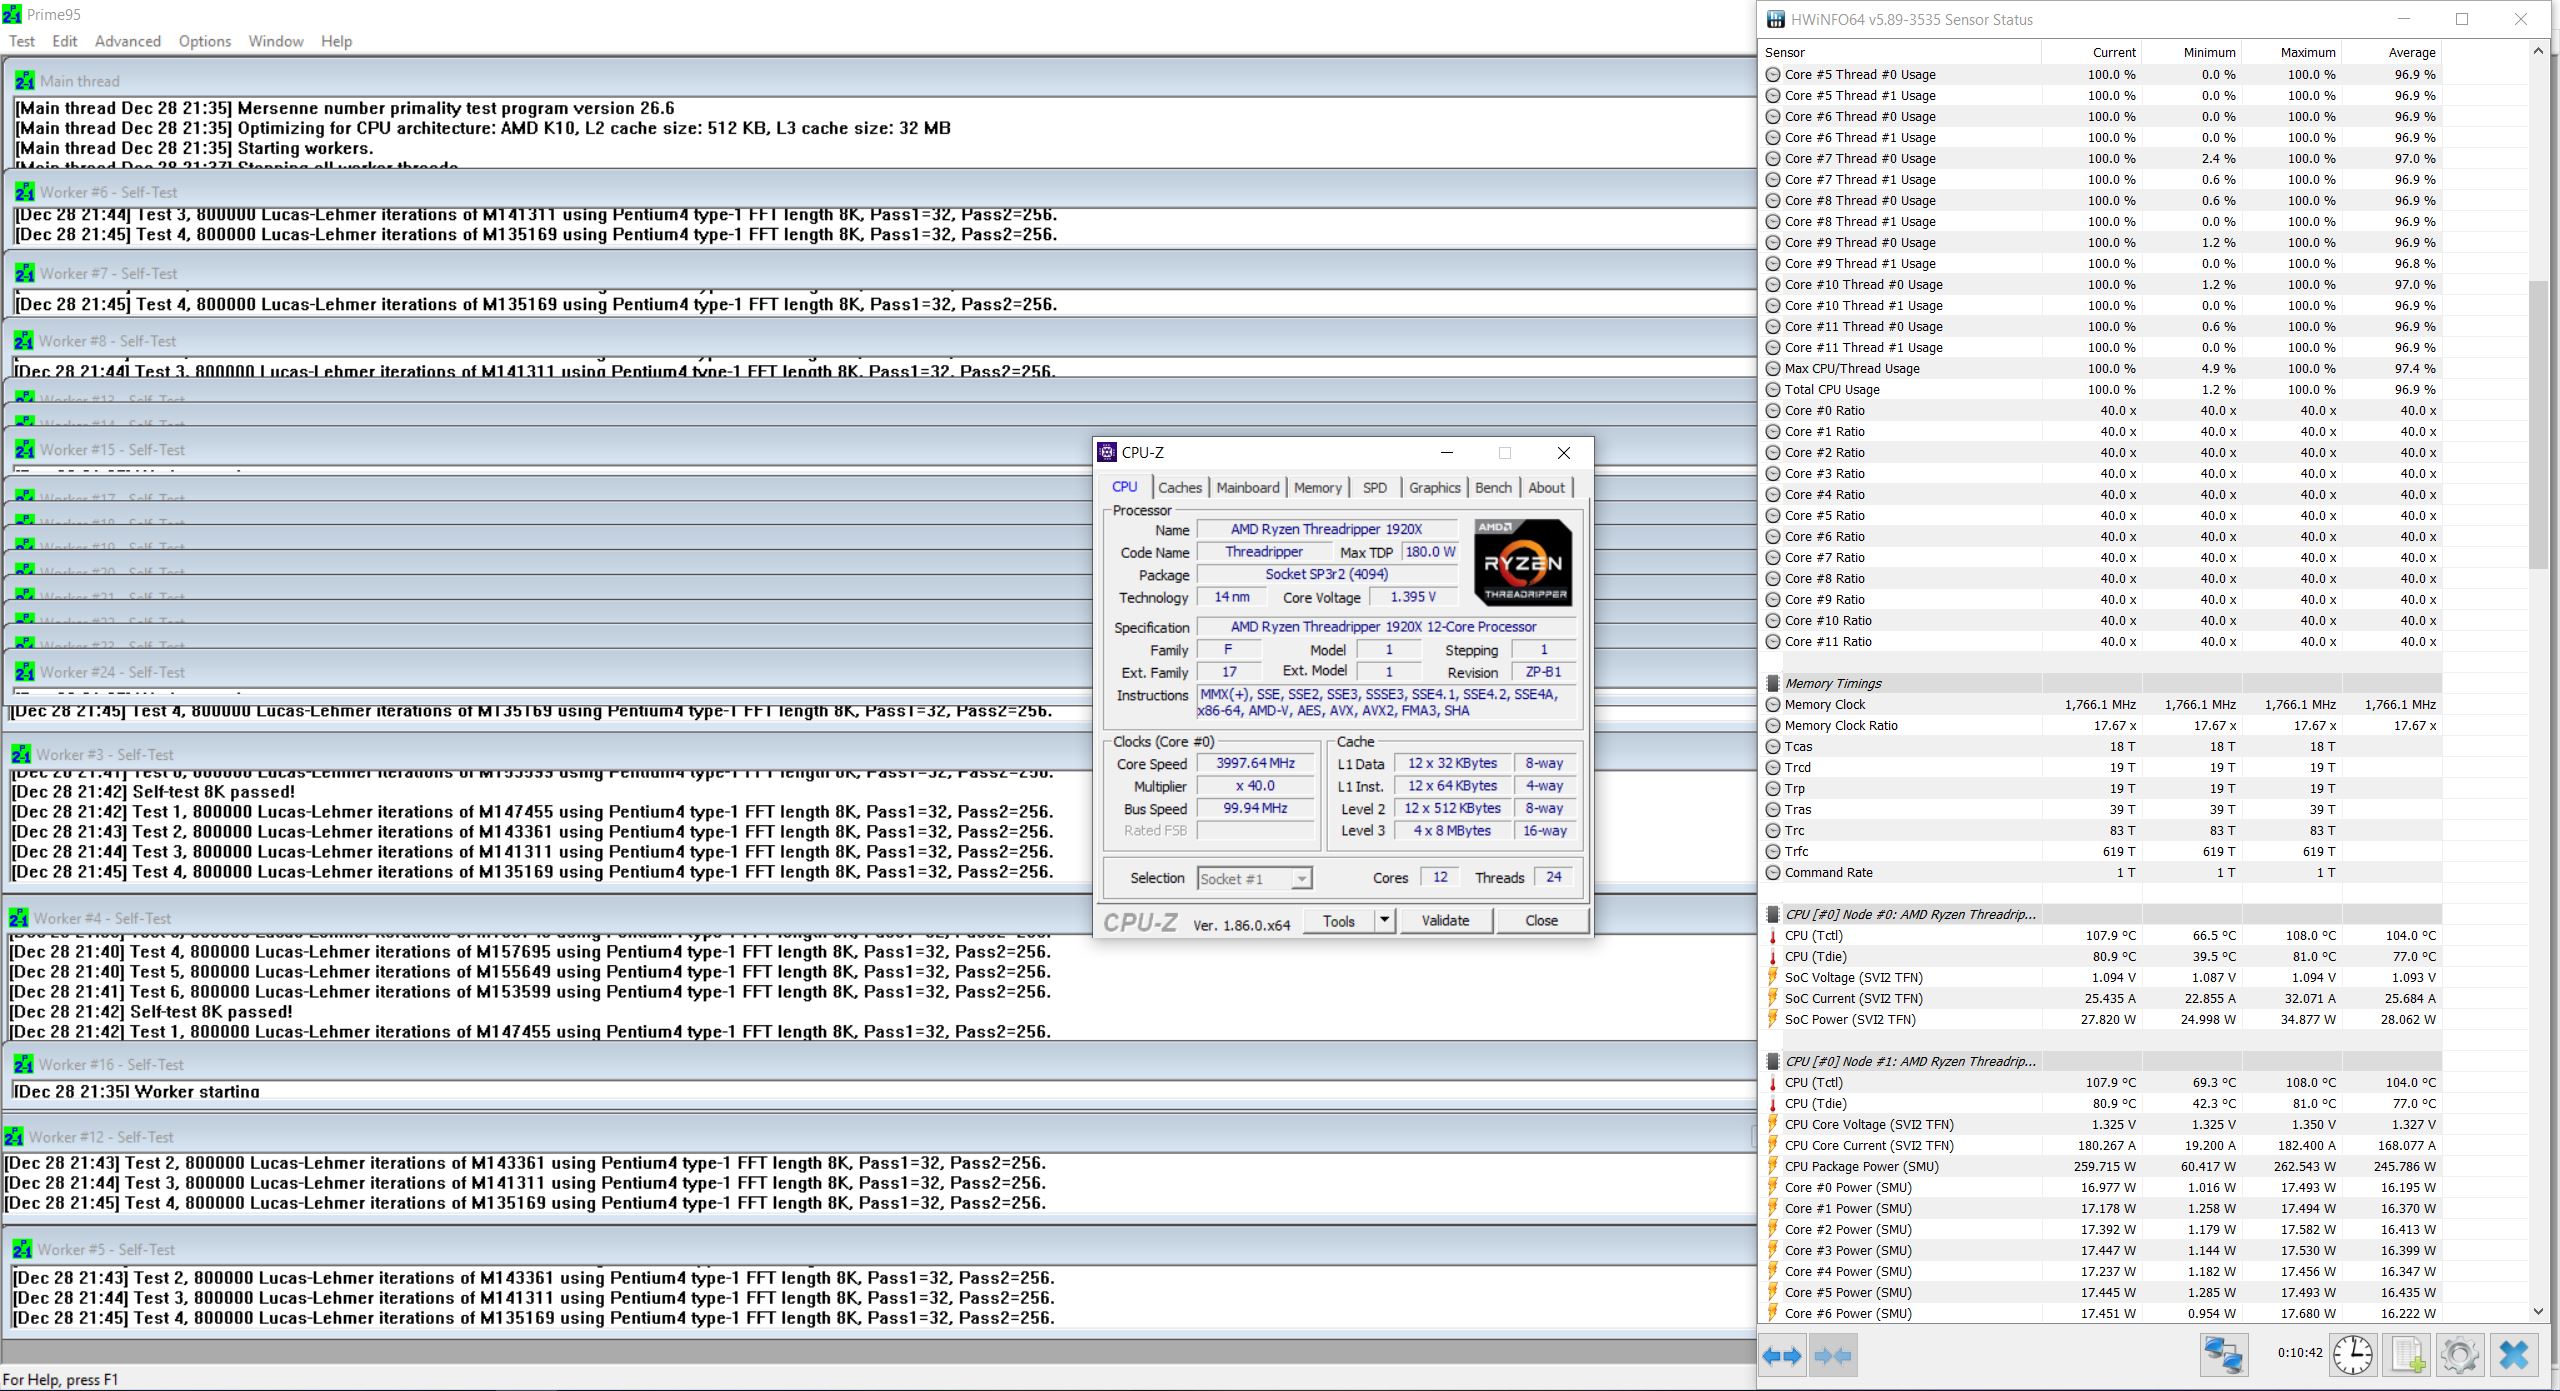Open the Window menu in Prime95
This screenshot has height=1391, width=2560.
(276, 41)
